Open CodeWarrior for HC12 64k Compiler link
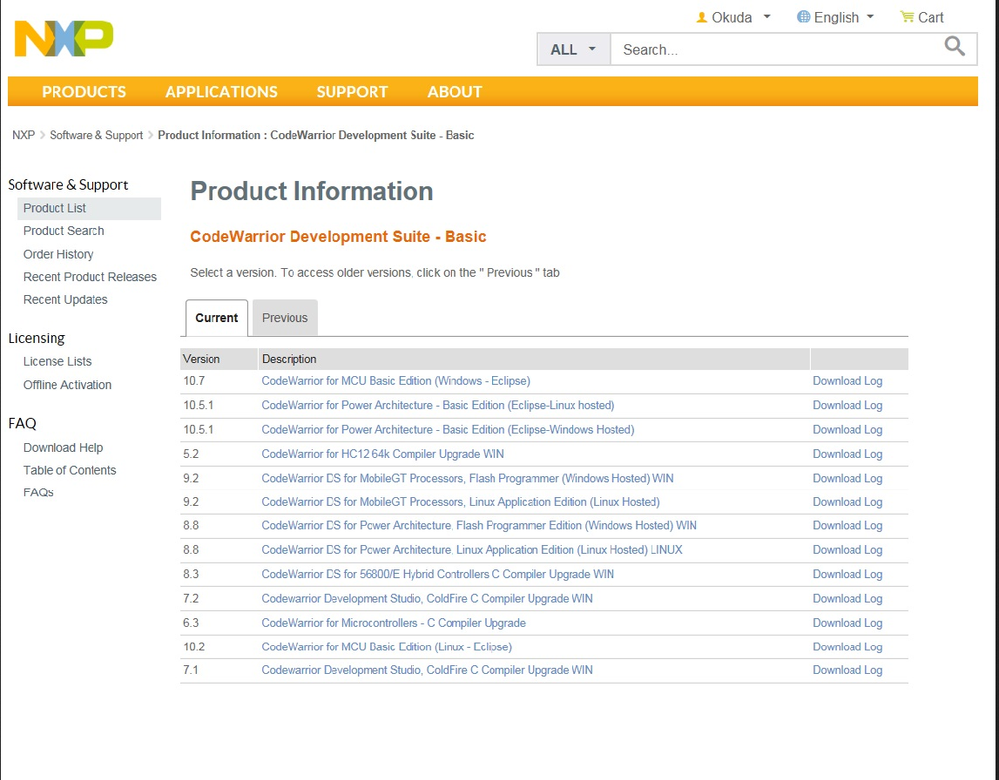 click(382, 454)
